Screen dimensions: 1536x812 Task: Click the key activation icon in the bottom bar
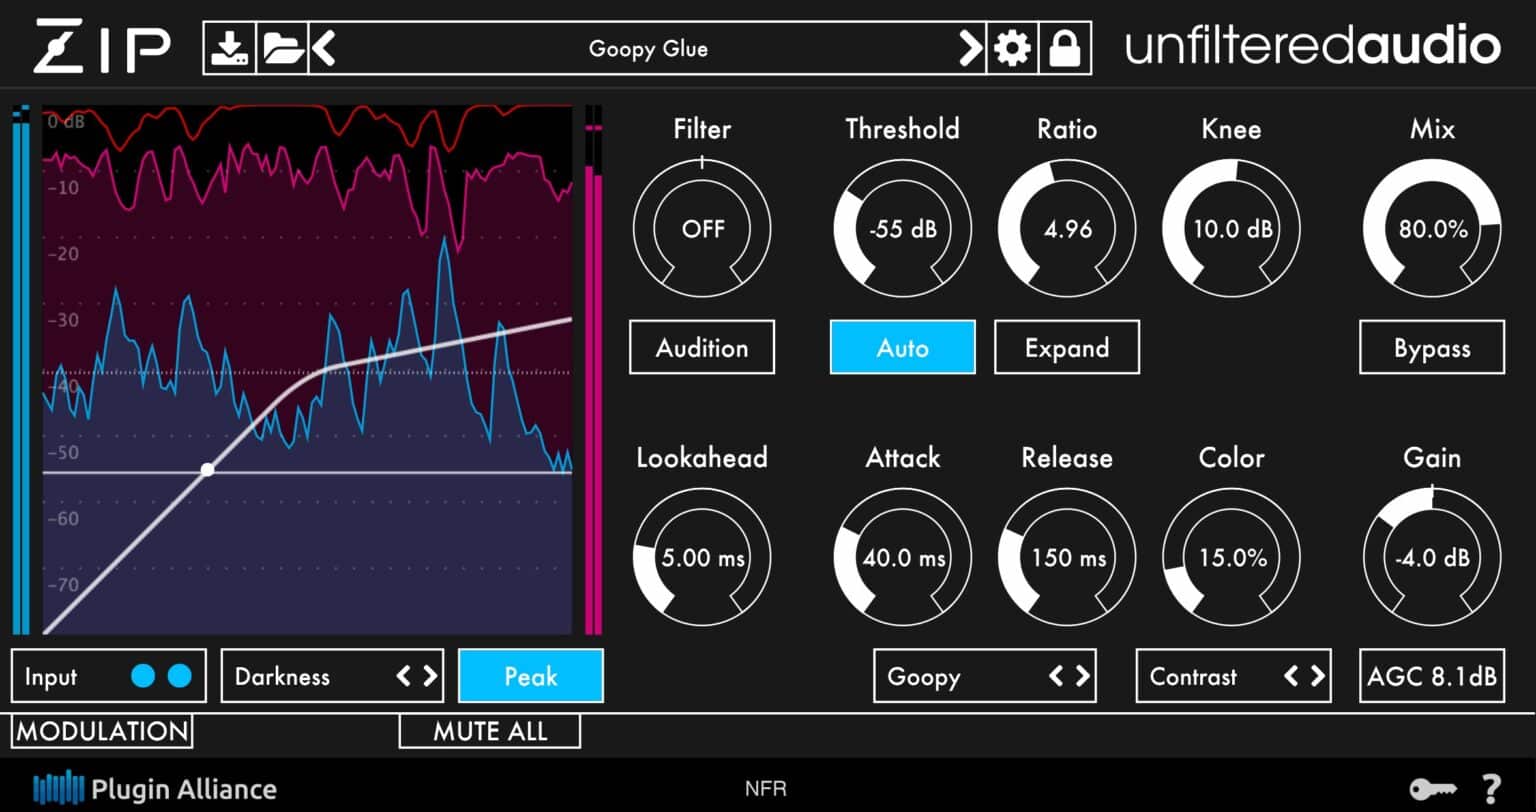click(1434, 788)
